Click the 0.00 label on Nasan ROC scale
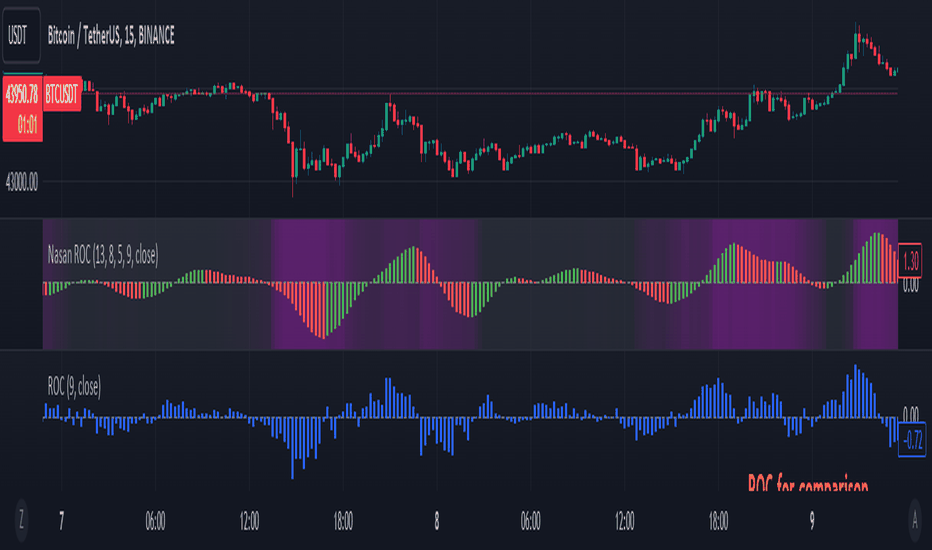The height and width of the screenshot is (550, 932). pyautogui.click(x=910, y=286)
